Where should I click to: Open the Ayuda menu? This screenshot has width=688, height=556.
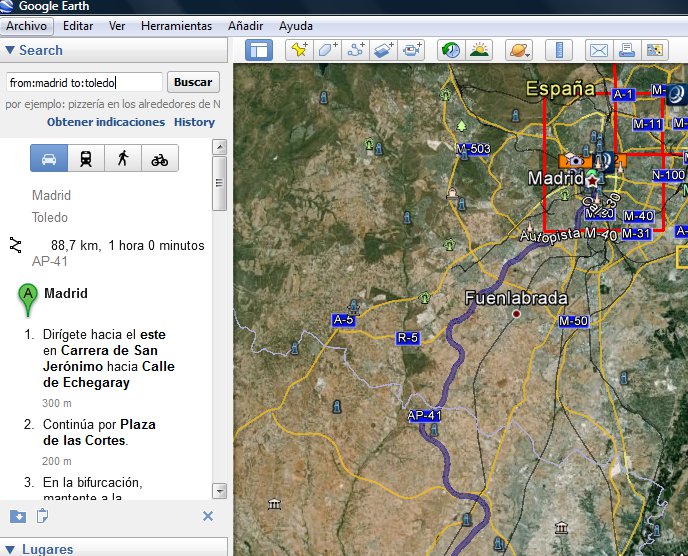pyautogui.click(x=296, y=26)
